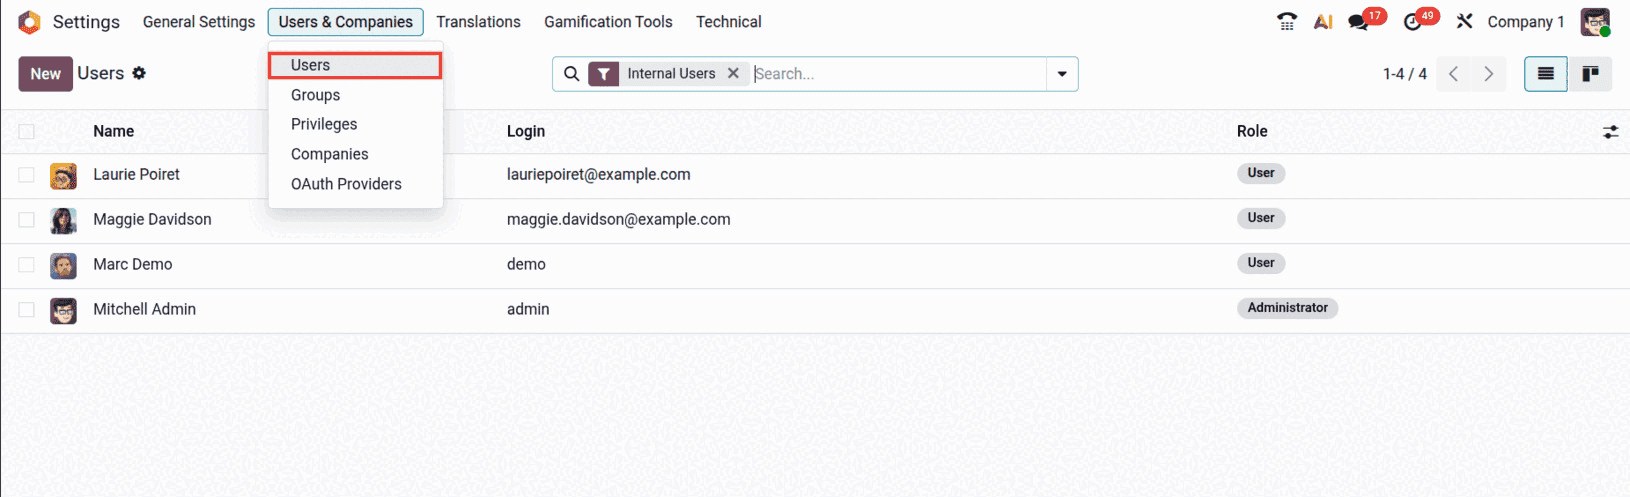
Task: Open the activities clock icon
Action: tap(1413, 22)
